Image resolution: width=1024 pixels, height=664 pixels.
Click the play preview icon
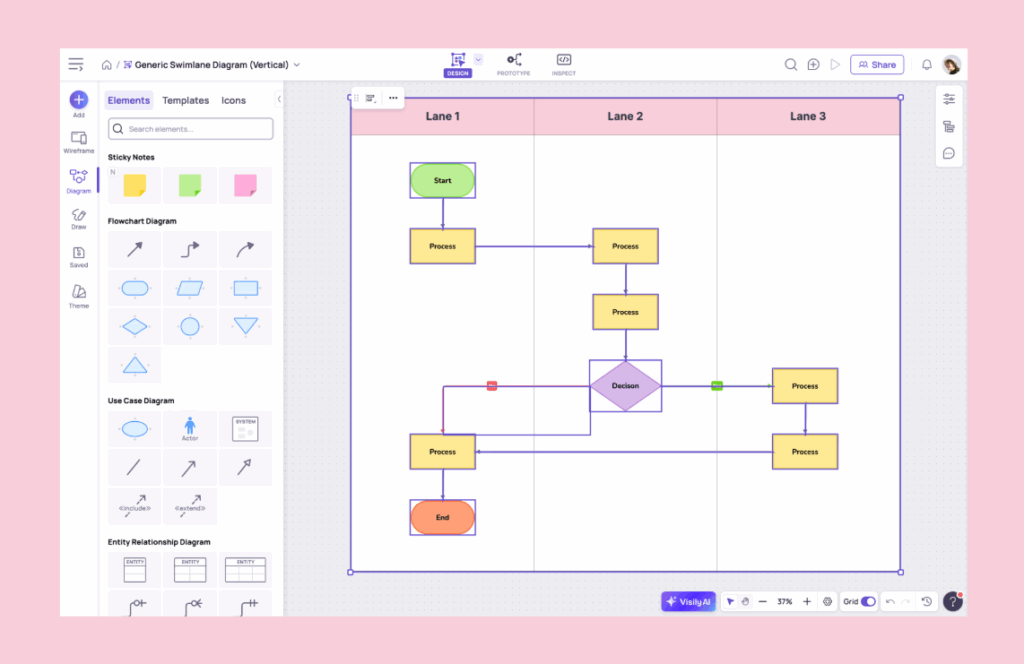click(x=835, y=65)
